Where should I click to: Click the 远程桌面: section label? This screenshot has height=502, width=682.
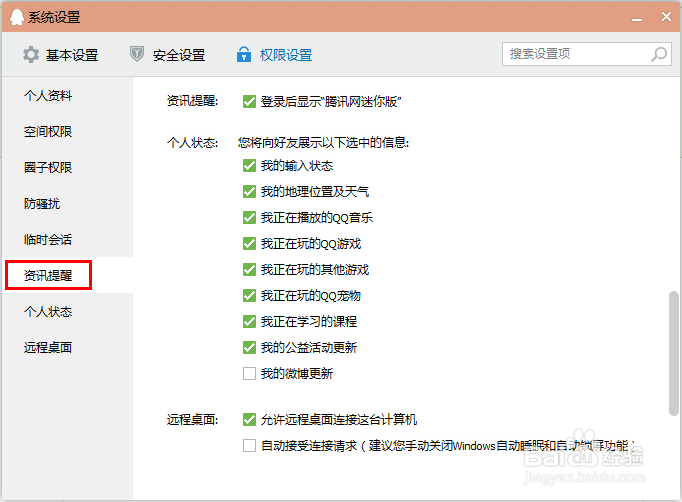(192, 420)
